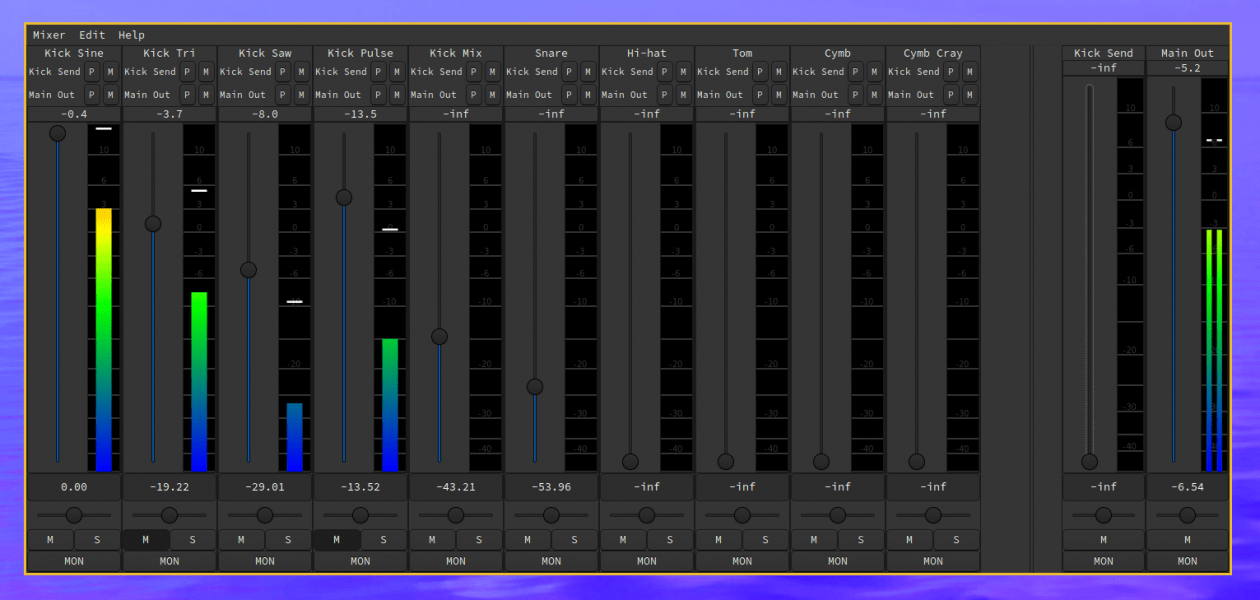The height and width of the screenshot is (600, 1260).
Task: Toggle the Main Out P button on Kick Mix
Action: 474,95
